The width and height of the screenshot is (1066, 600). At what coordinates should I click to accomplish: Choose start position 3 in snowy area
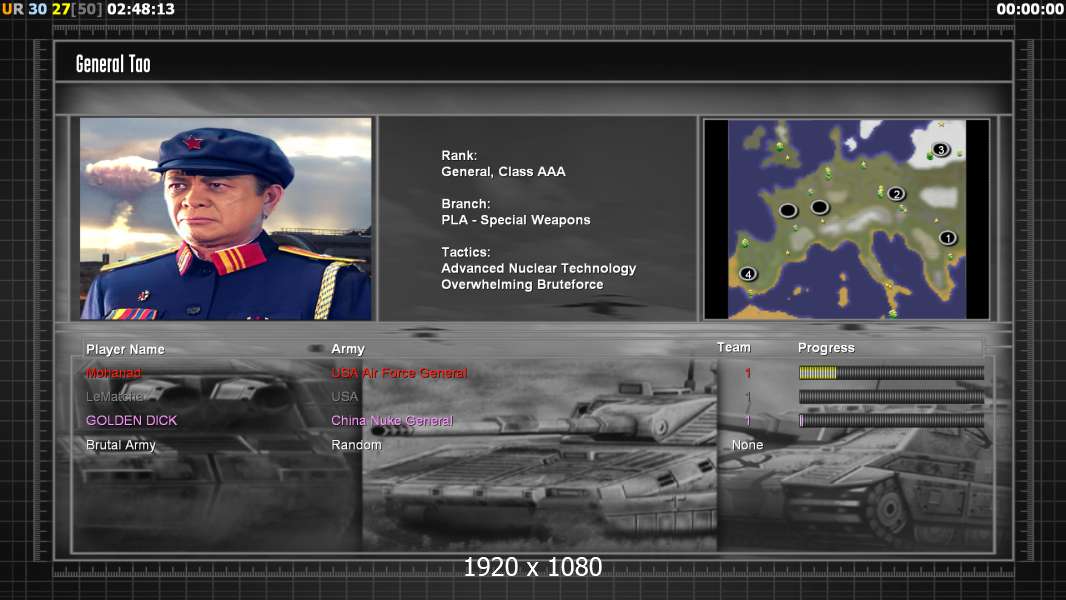(x=940, y=150)
